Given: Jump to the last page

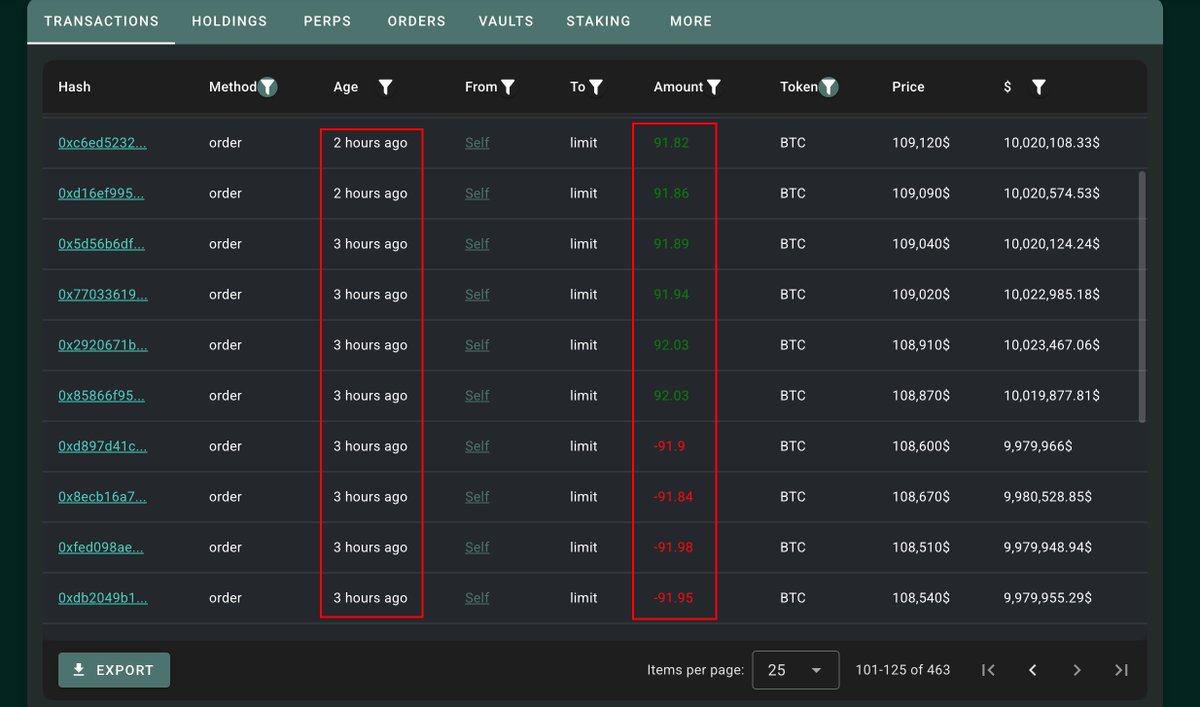Looking at the screenshot, I should [1121, 670].
